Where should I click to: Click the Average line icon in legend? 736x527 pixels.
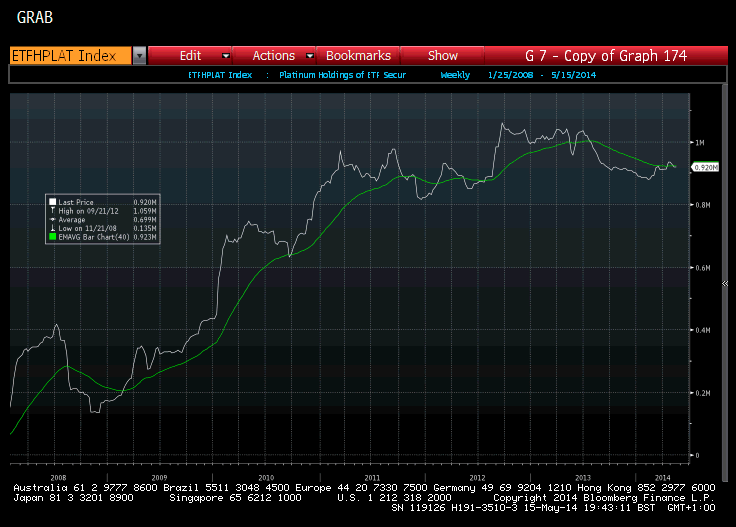(x=53, y=220)
